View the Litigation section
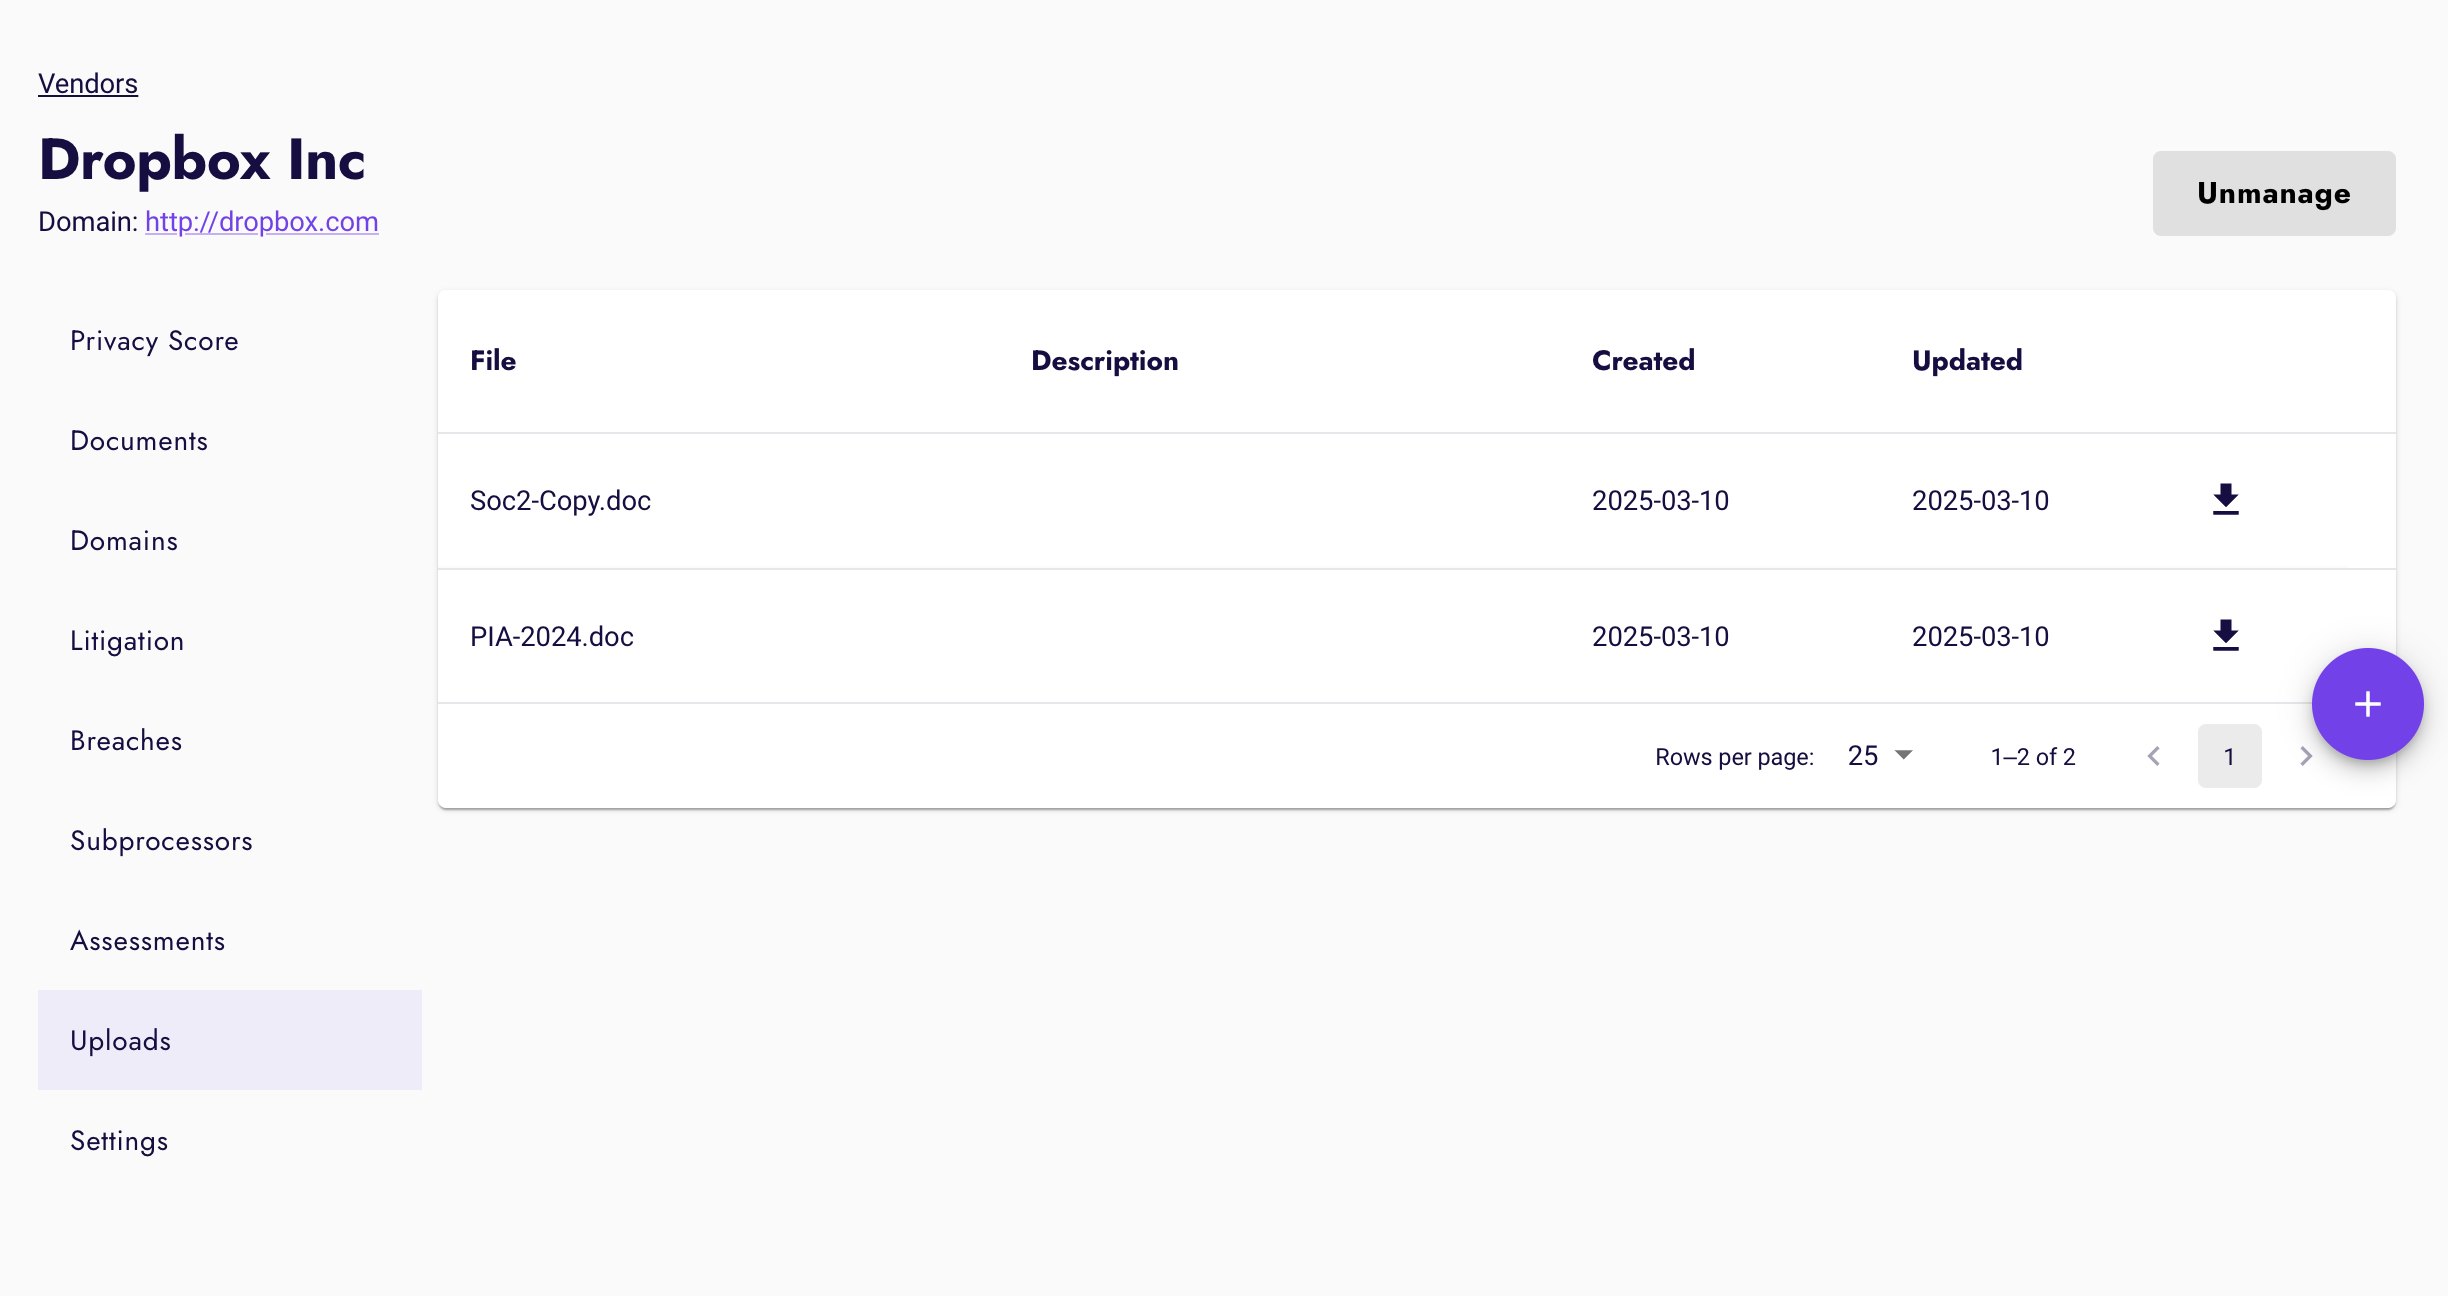Image resolution: width=2448 pixels, height=1296 pixels. (x=230, y=640)
